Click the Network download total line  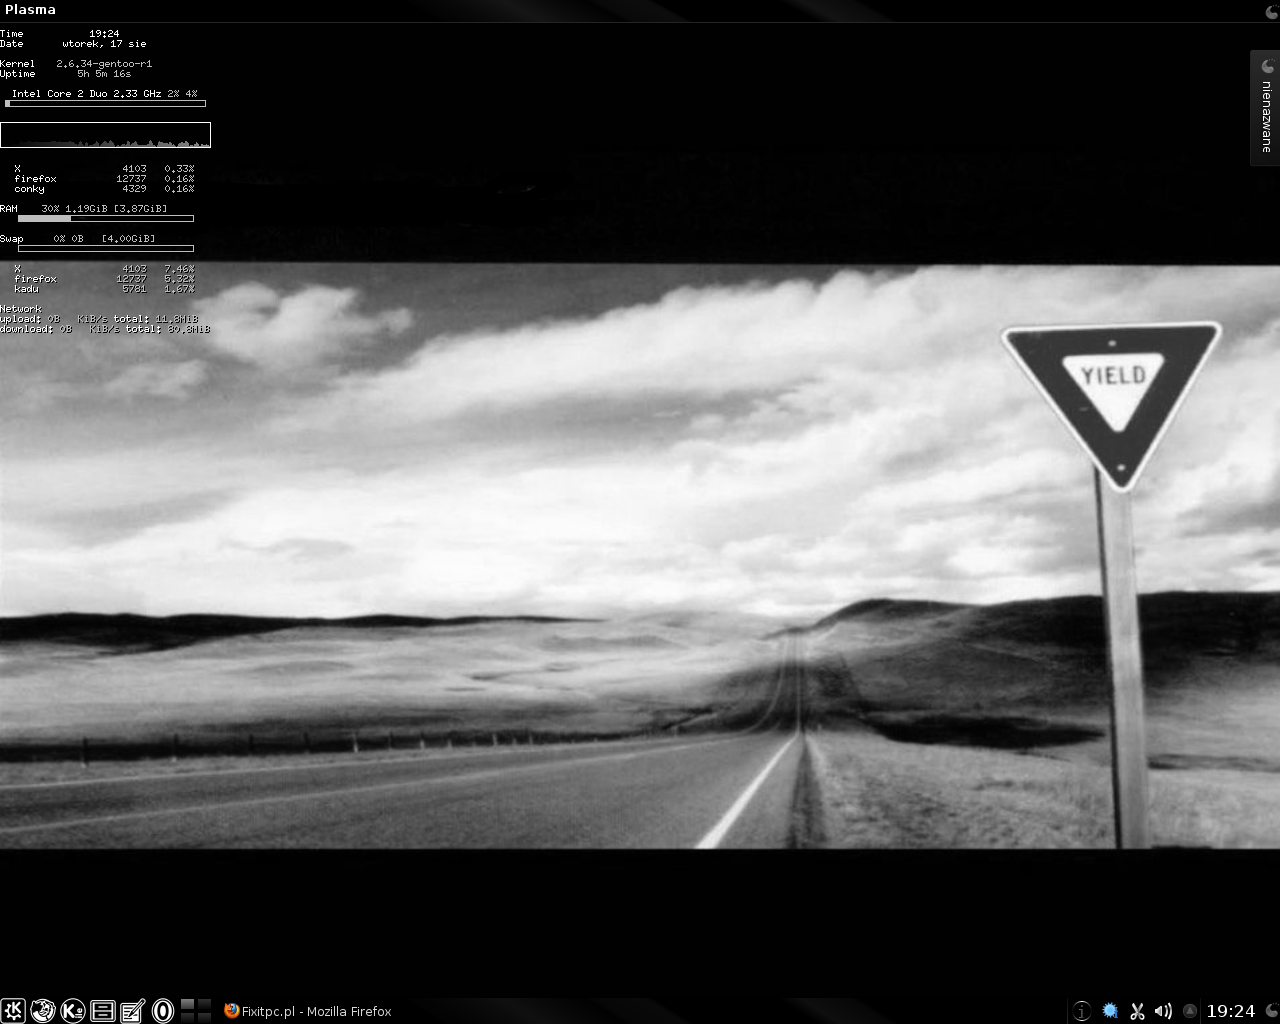pos(105,329)
